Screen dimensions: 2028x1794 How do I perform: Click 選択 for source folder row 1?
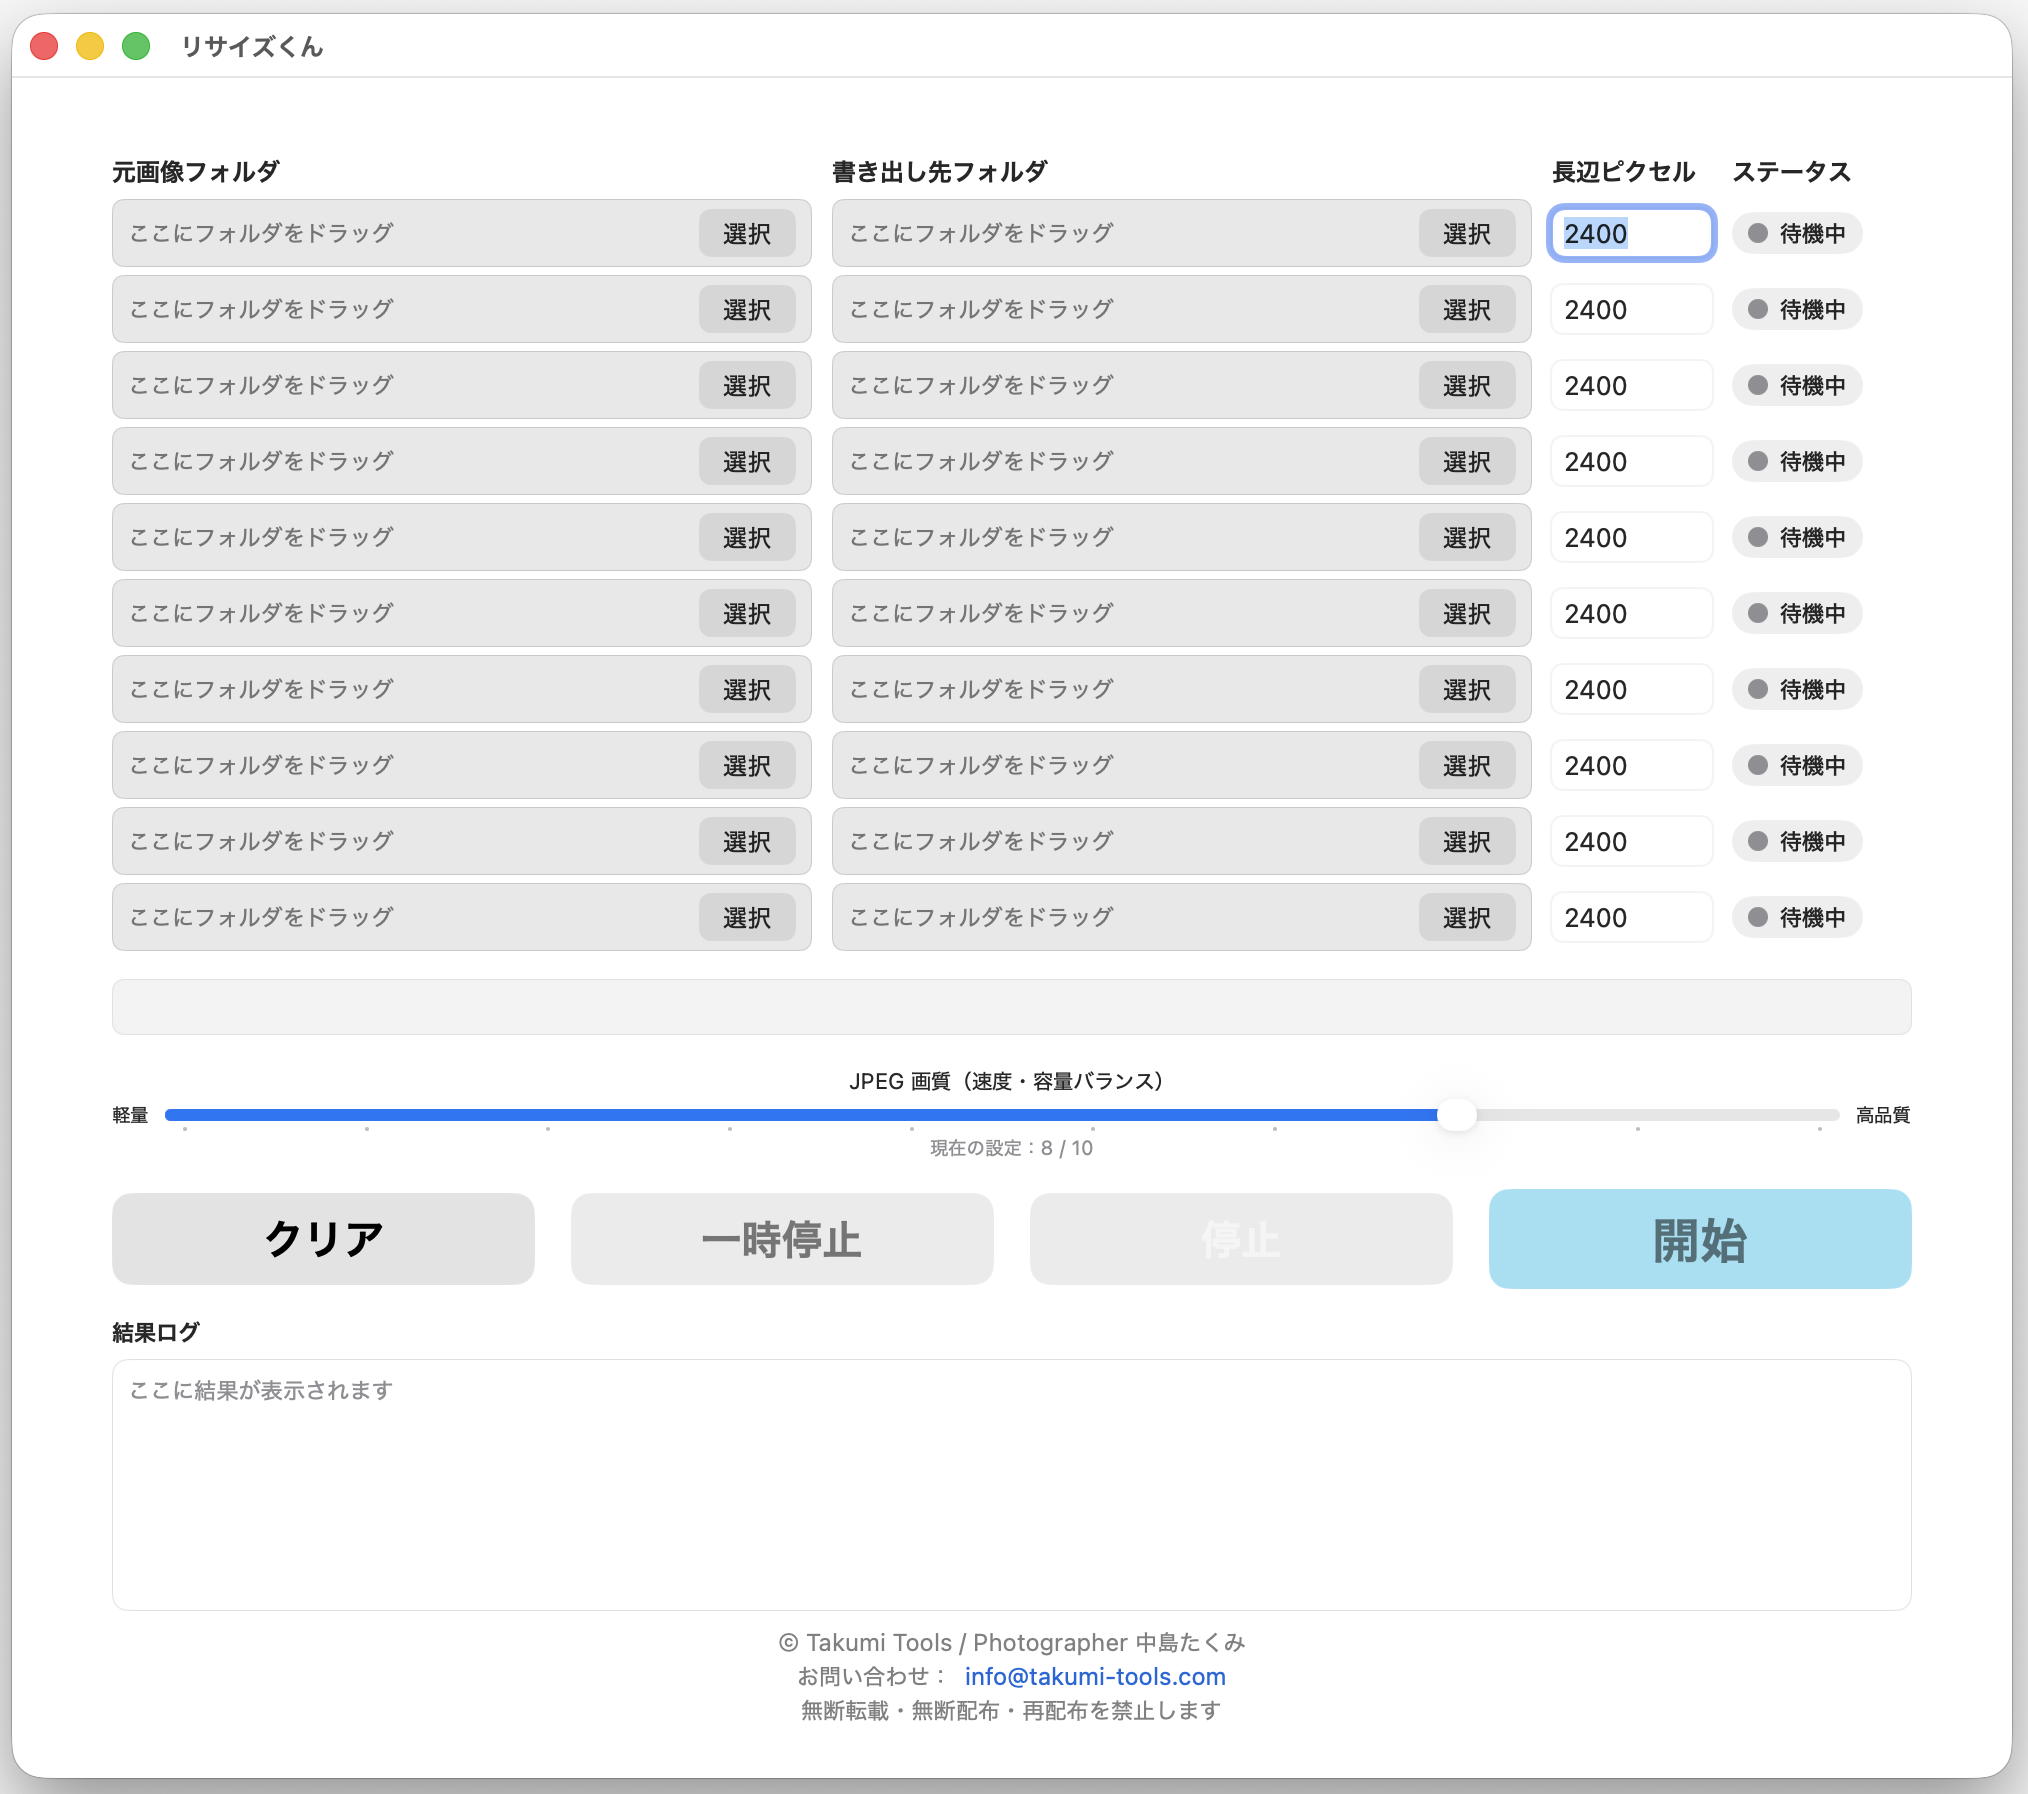pyautogui.click(x=747, y=234)
